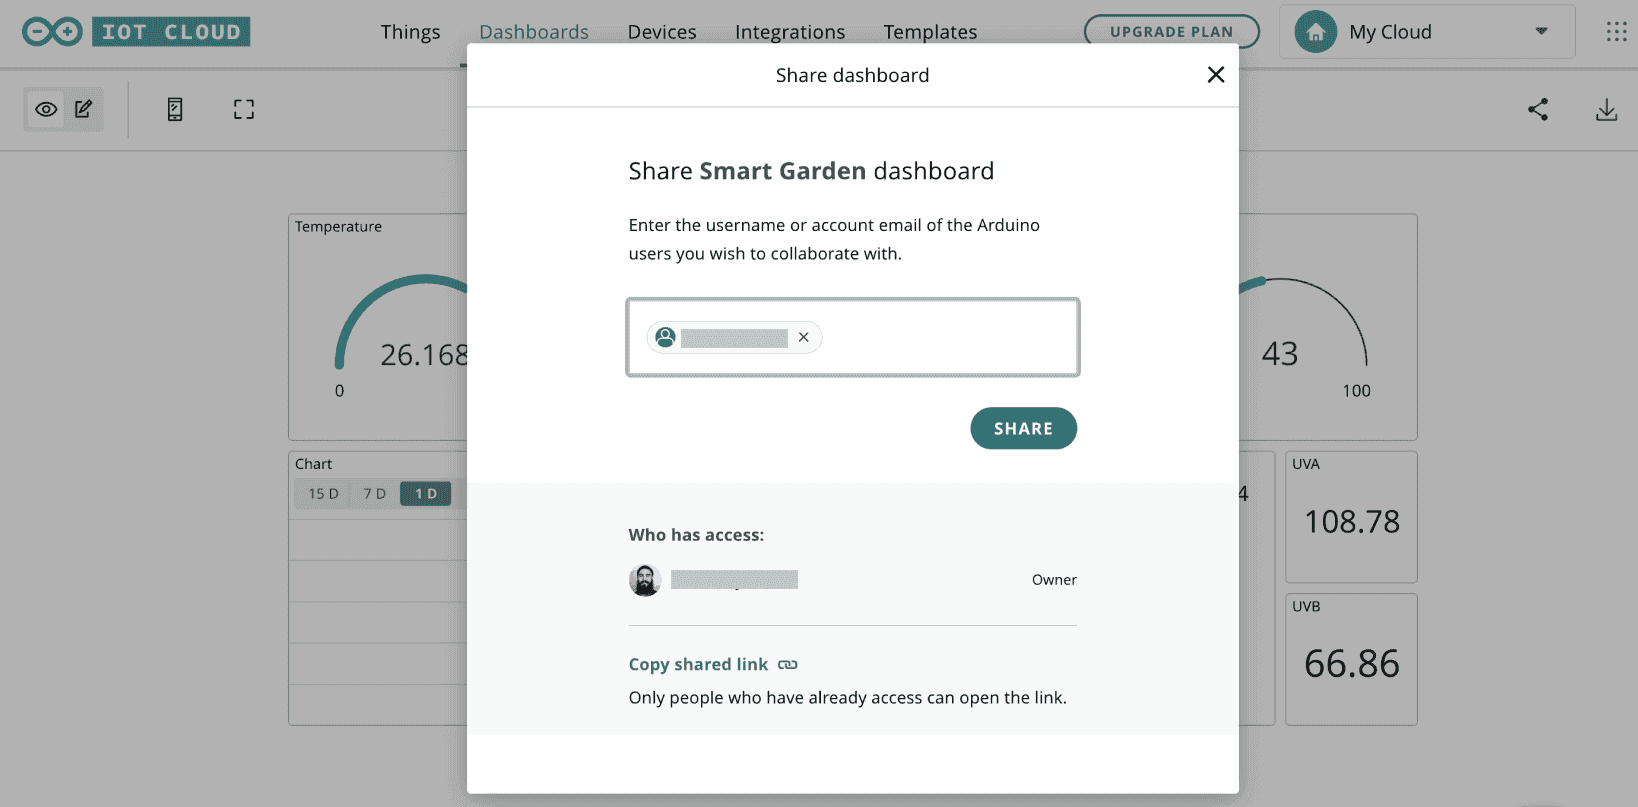
Task: Click the UPGRADE PLAN button
Action: (x=1171, y=32)
